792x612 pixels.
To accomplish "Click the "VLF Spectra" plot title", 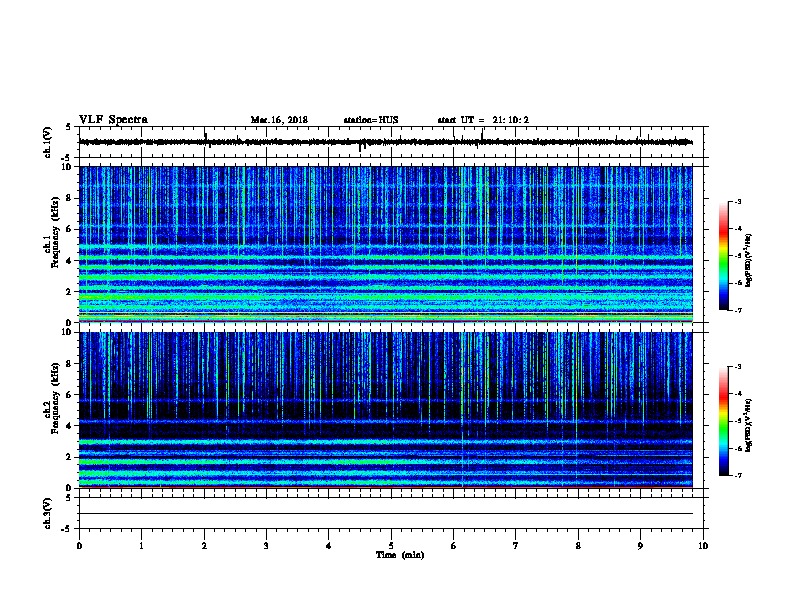I will point(113,120).
